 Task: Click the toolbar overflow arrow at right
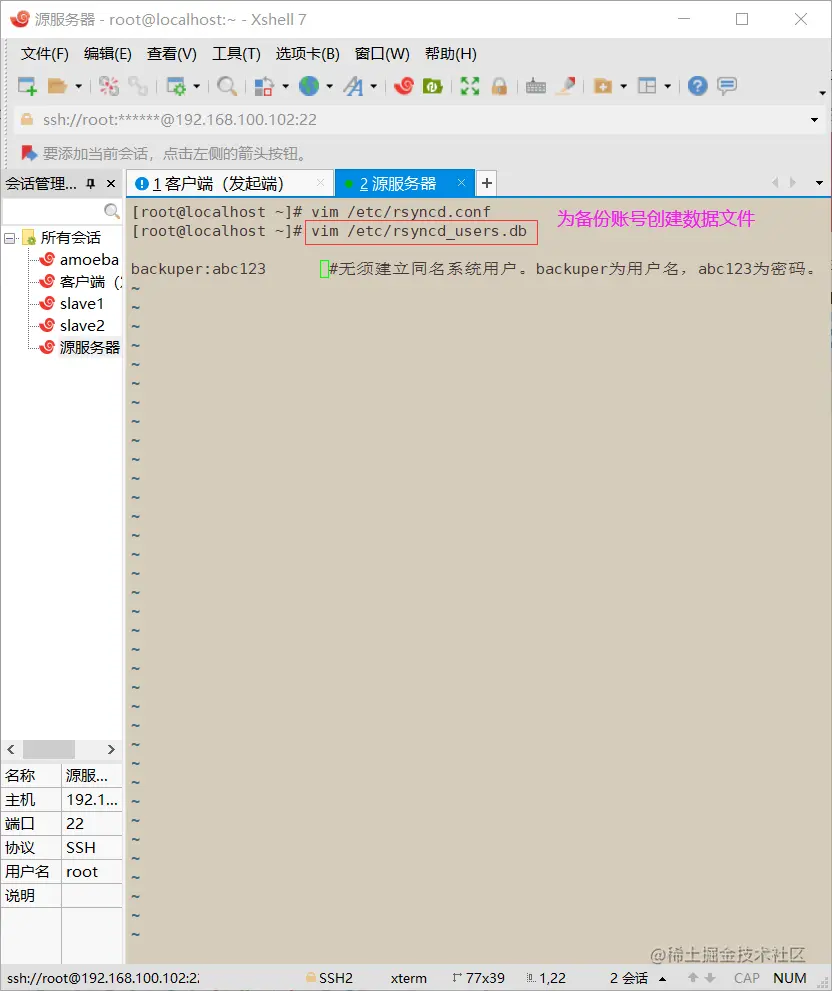[822, 93]
